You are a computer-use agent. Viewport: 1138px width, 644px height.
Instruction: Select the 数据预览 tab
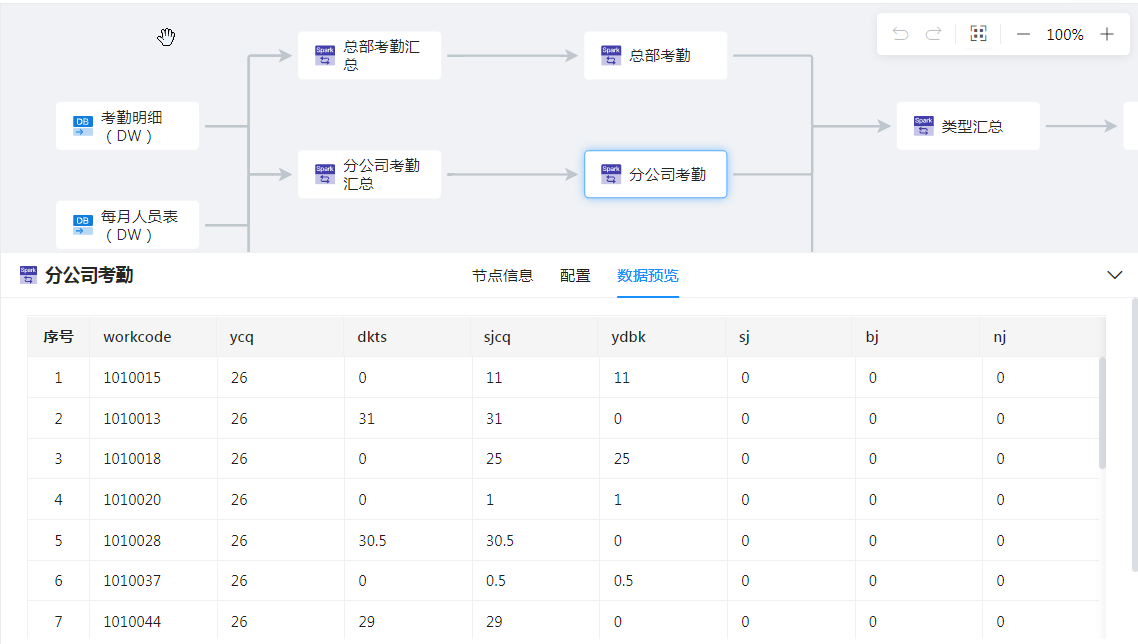[x=648, y=276]
